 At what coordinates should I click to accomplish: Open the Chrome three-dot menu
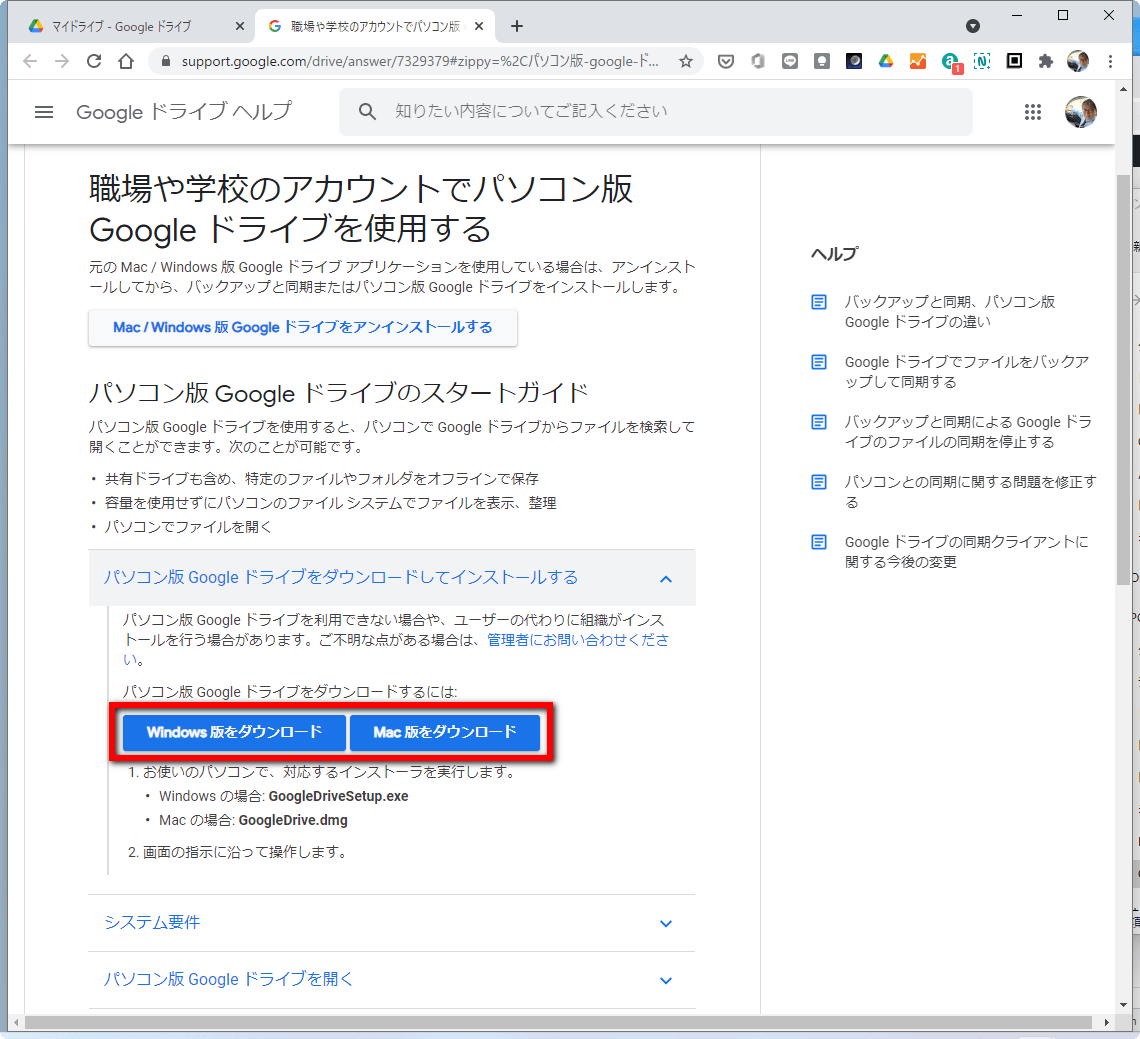click(x=1110, y=61)
